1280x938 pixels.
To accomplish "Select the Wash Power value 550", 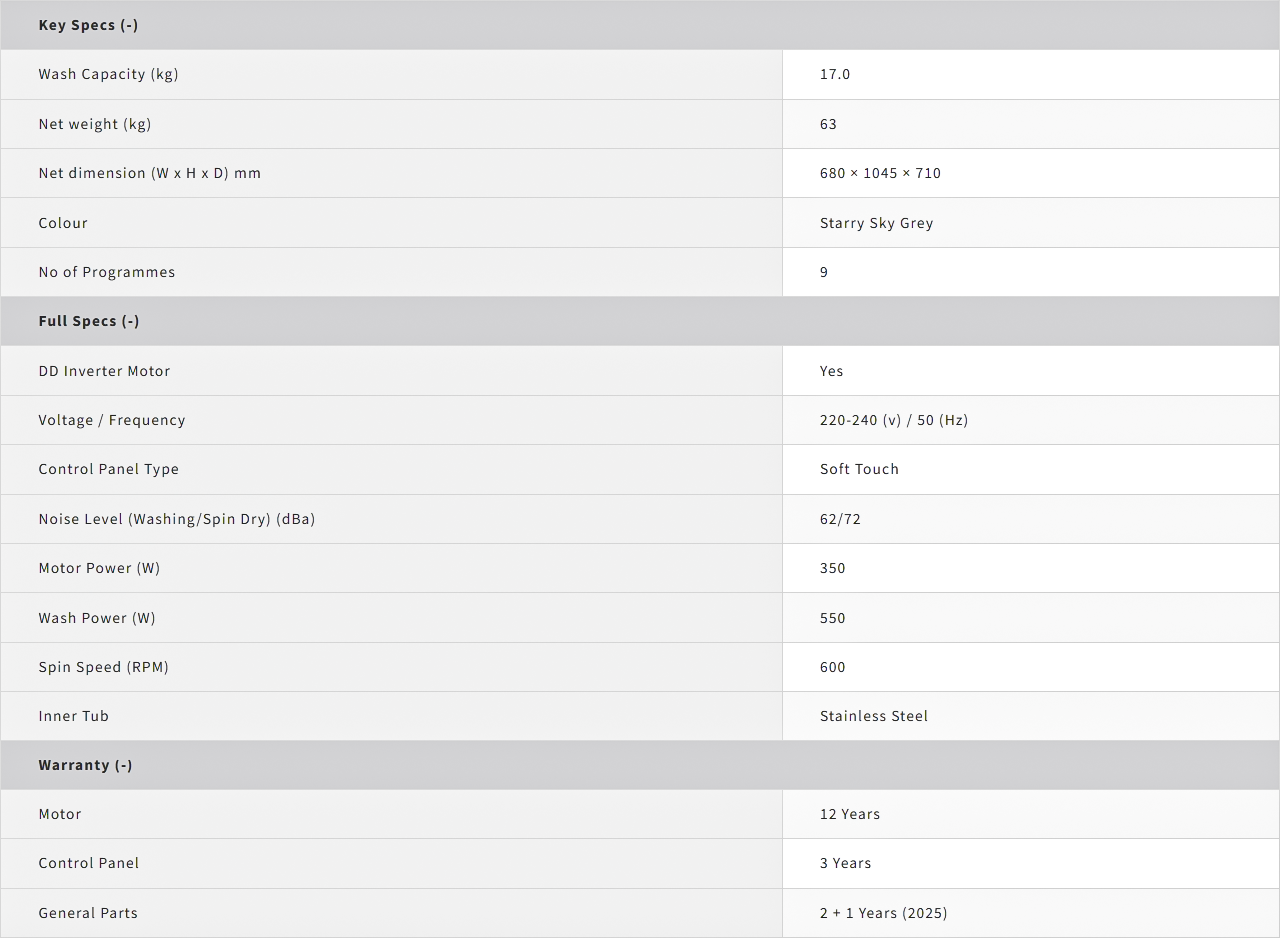I will (x=832, y=618).
